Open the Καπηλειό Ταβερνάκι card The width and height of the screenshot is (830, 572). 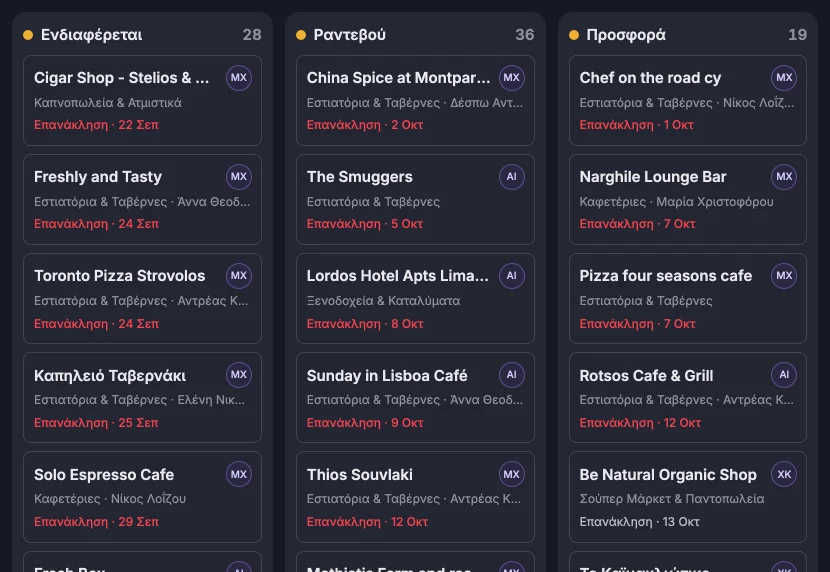point(142,397)
